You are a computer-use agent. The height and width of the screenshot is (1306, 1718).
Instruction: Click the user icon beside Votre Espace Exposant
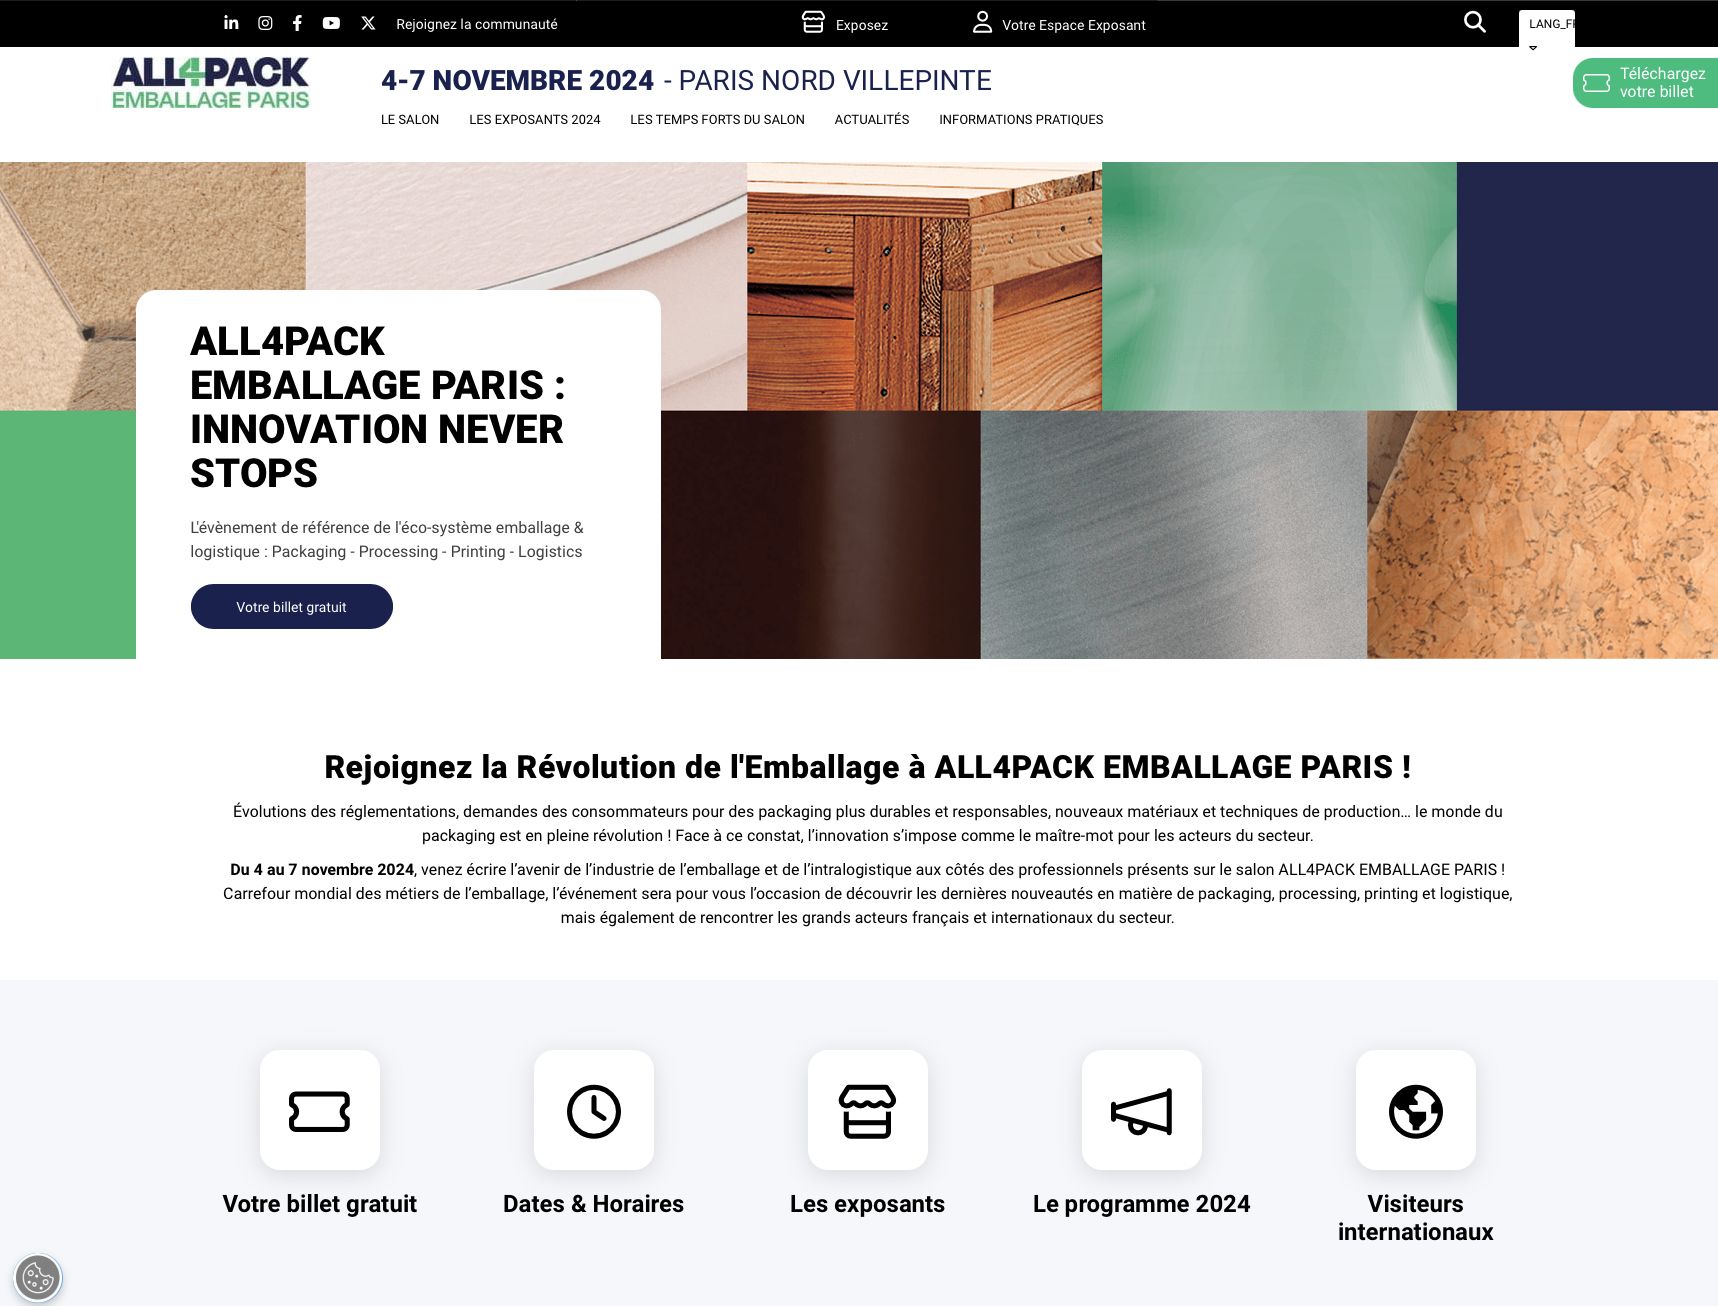click(x=982, y=22)
